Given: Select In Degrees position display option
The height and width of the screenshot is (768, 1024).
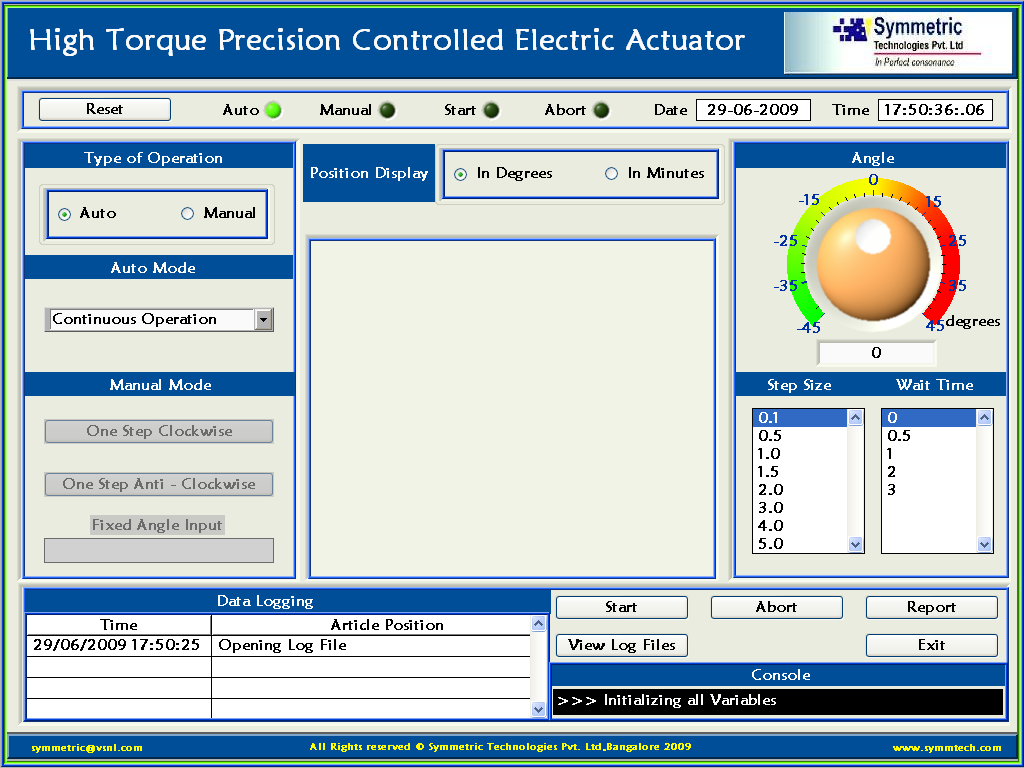Looking at the screenshot, I should 461,174.
